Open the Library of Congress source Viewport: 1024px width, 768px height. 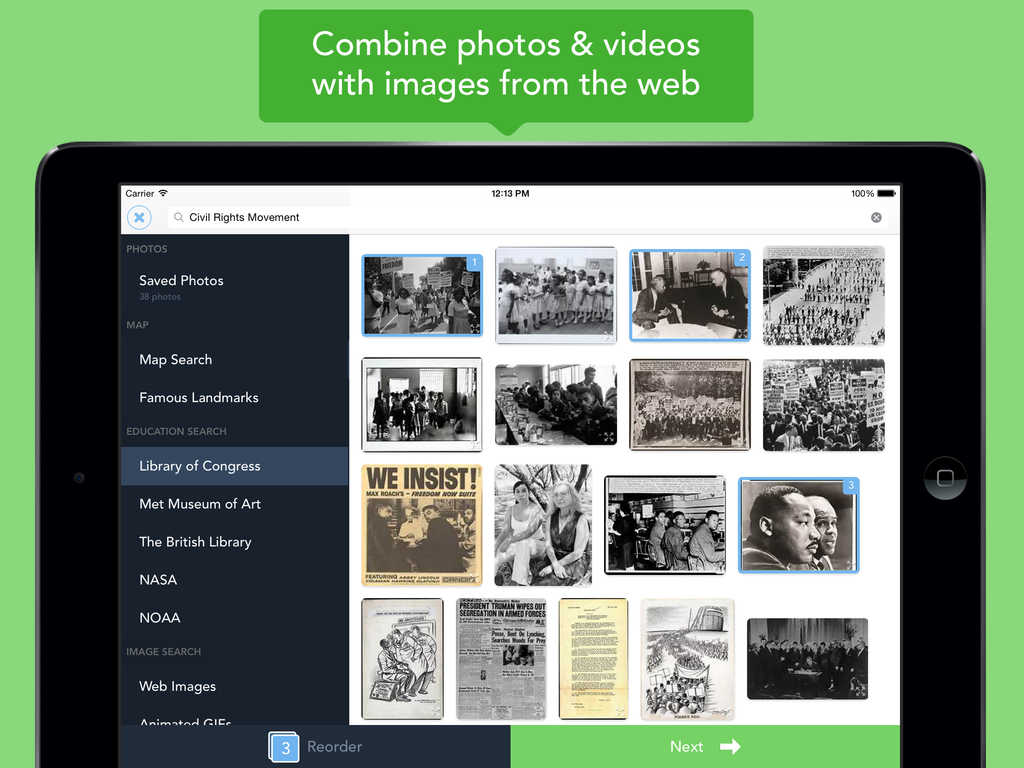199,465
